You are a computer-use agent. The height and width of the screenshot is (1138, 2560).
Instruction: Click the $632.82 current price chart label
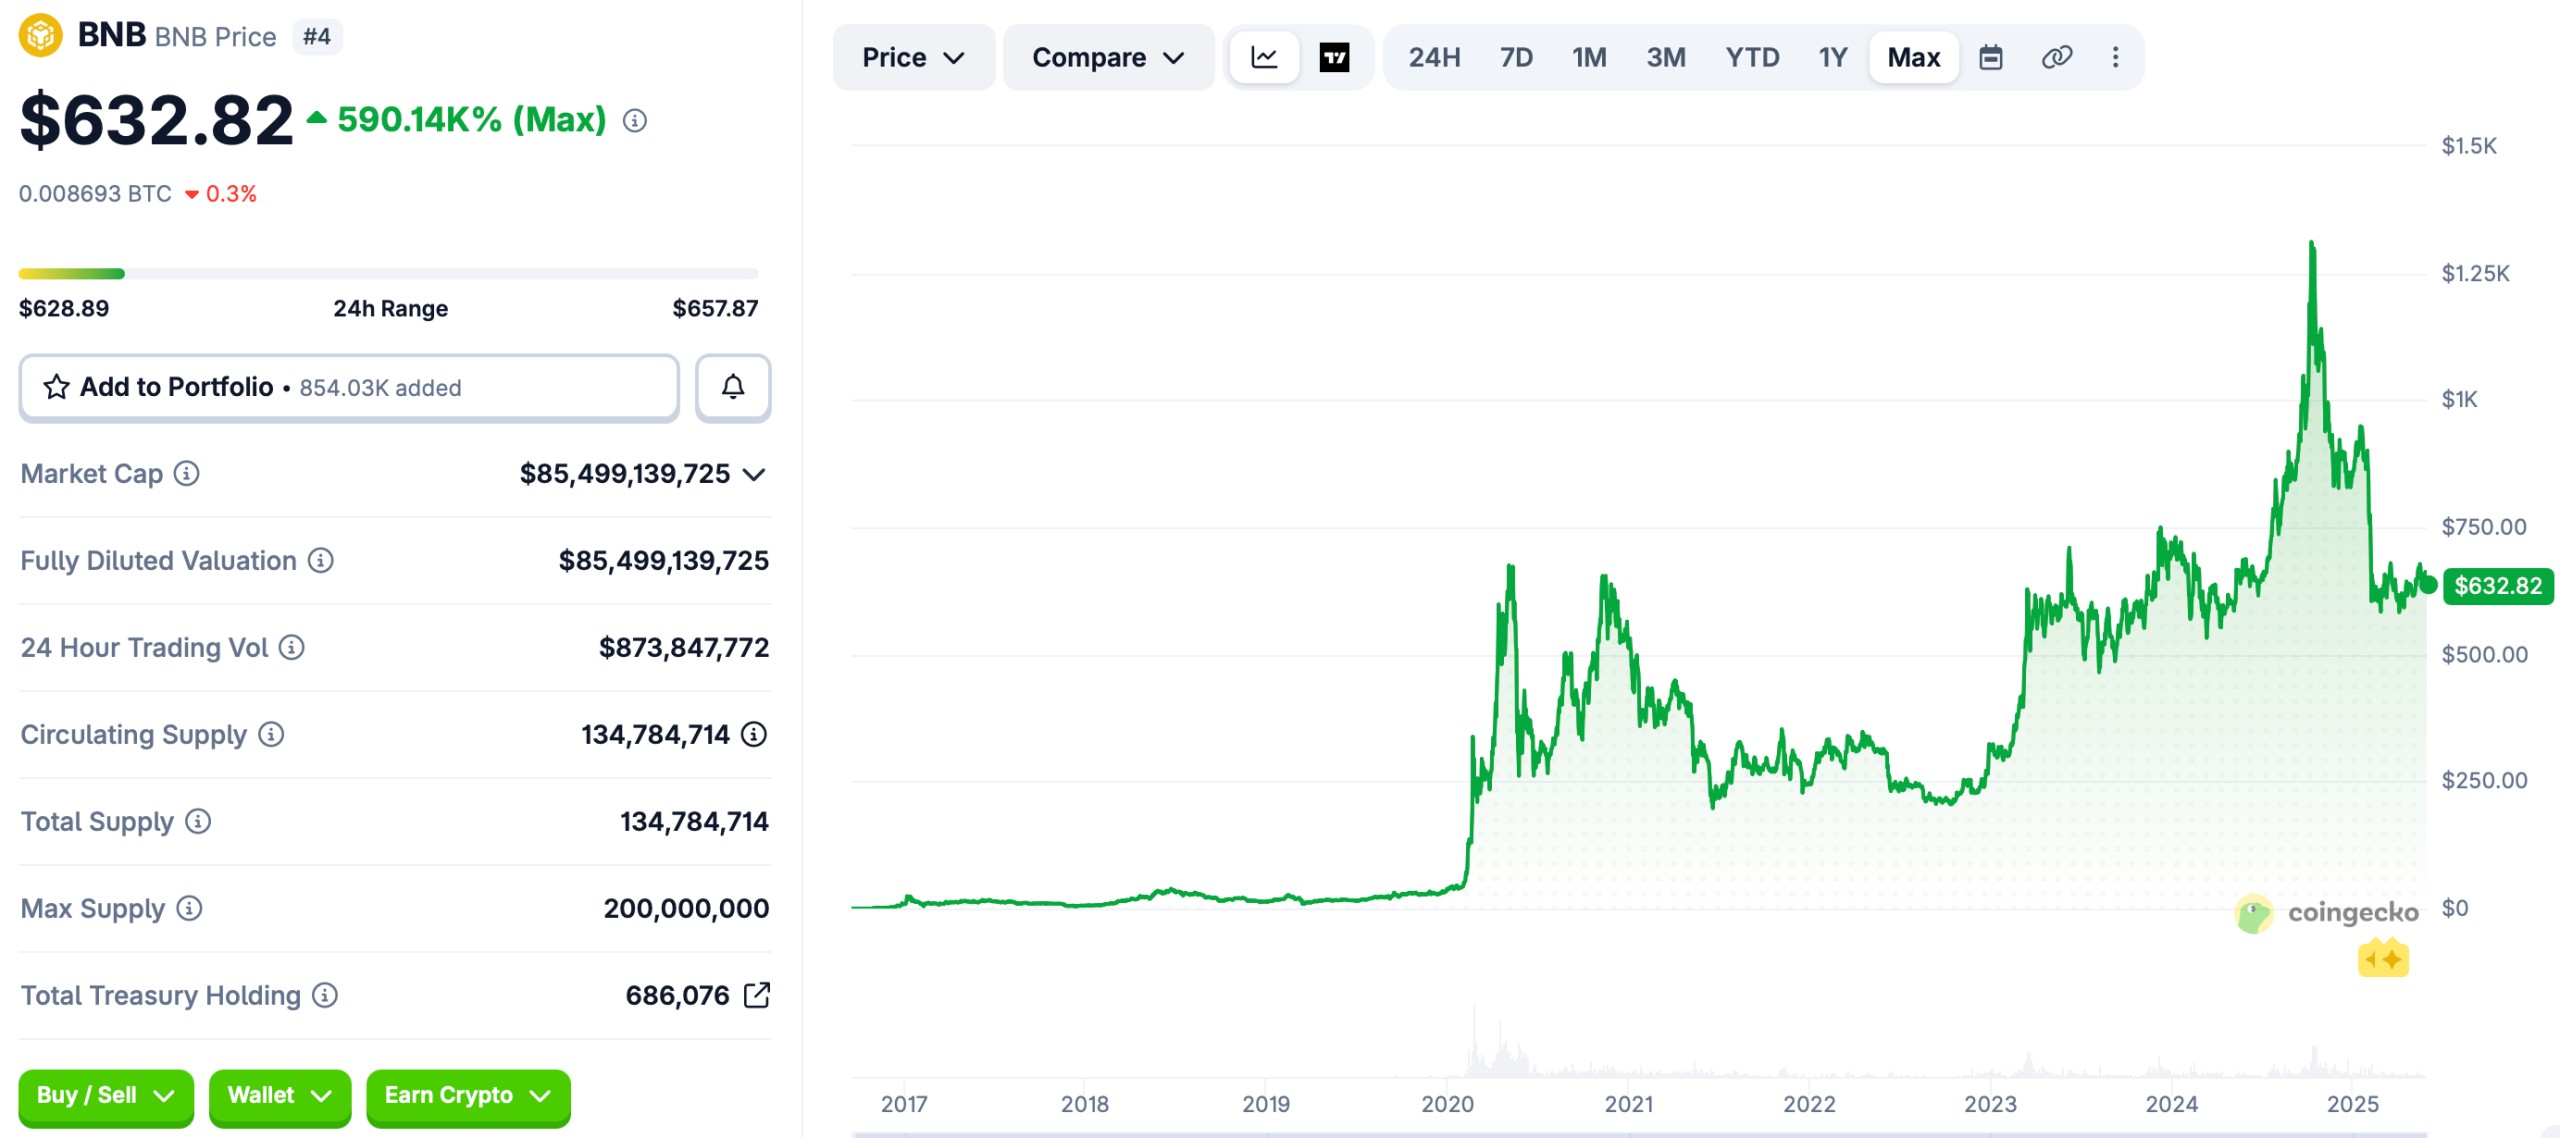[2497, 586]
